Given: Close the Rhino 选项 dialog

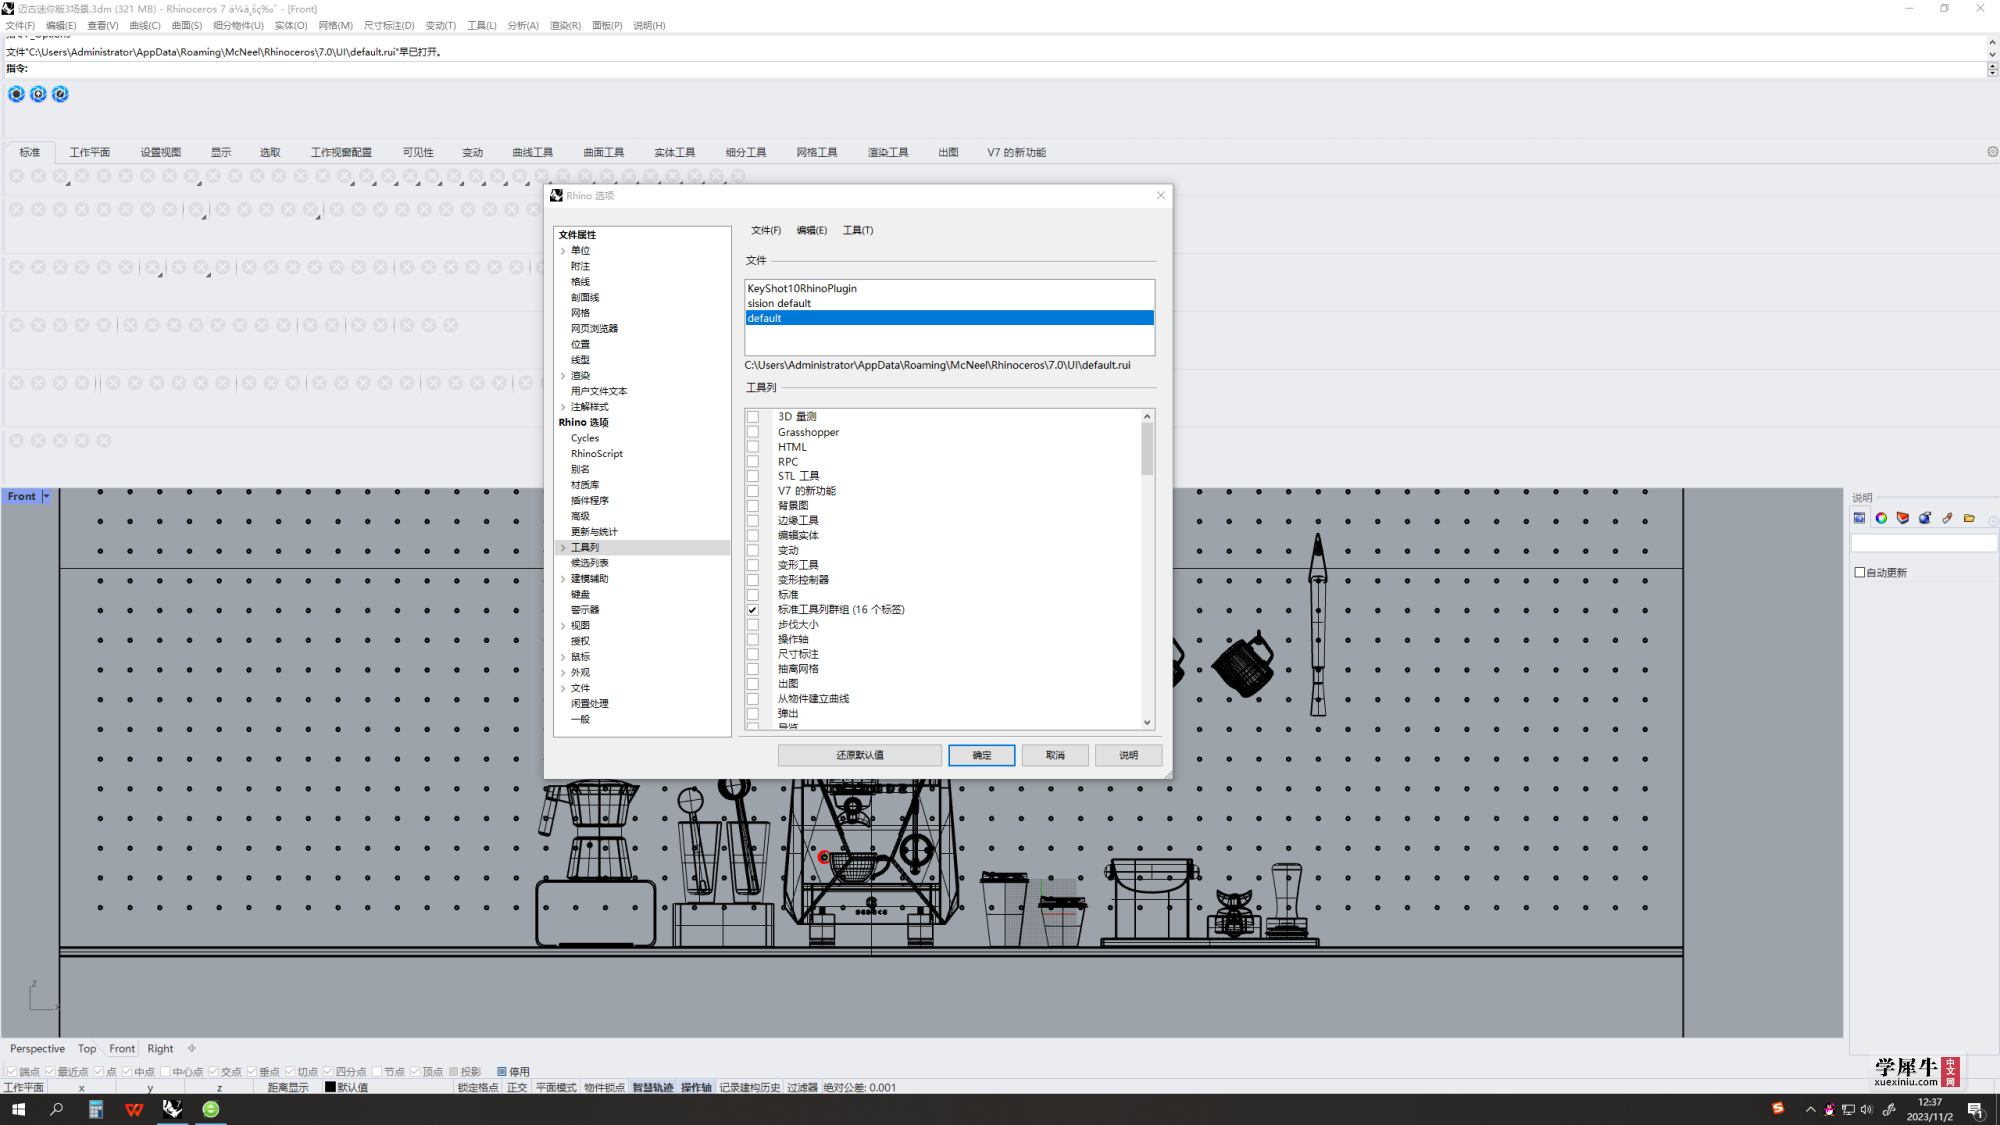Looking at the screenshot, I should pos(1161,195).
